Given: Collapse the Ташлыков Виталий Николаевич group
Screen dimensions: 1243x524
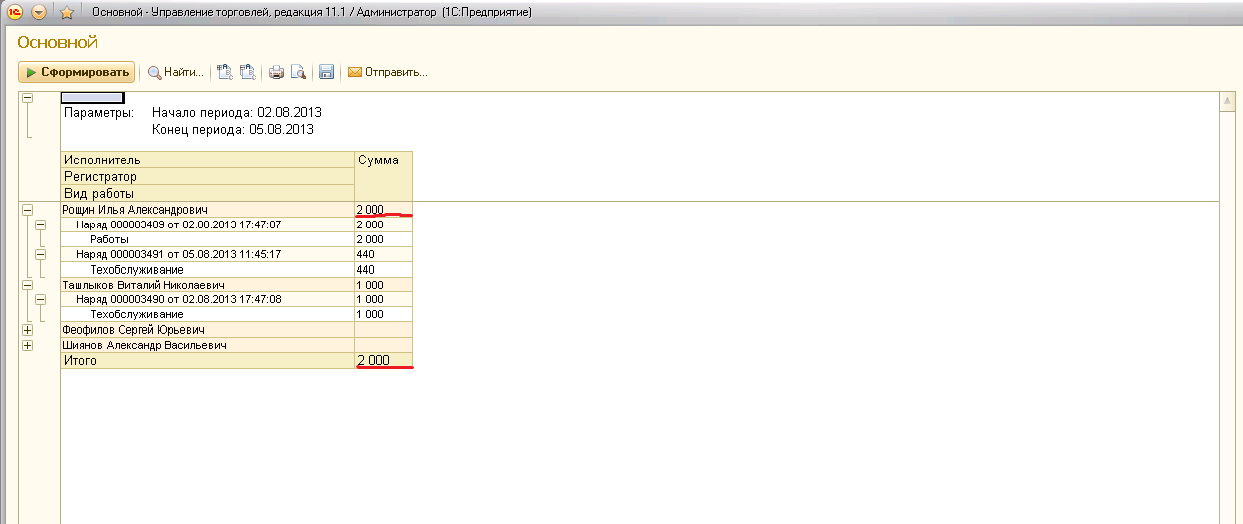Looking at the screenshot, I should click(x=27, y=285).
